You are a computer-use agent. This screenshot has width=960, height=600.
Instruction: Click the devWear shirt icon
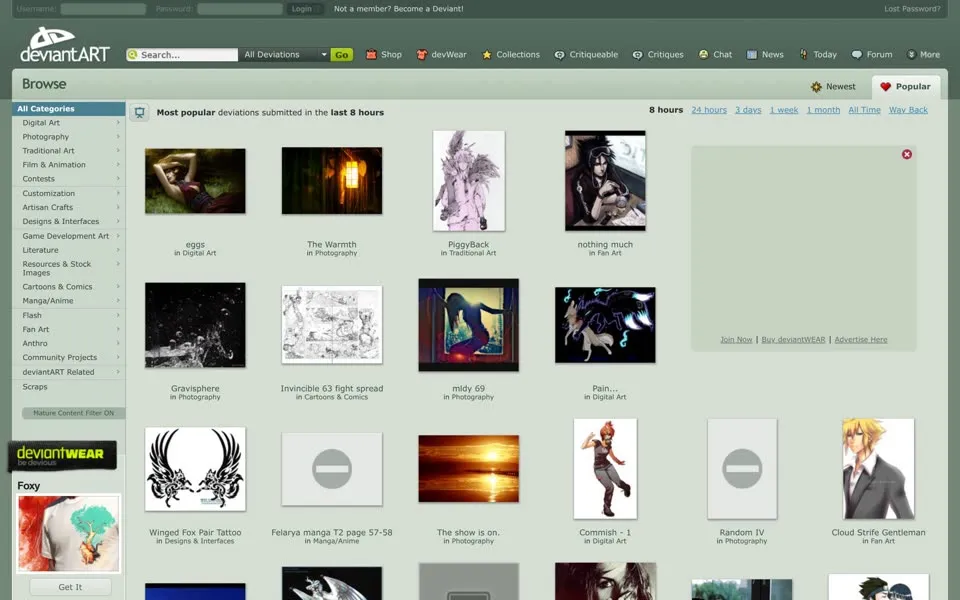point(421,54)
